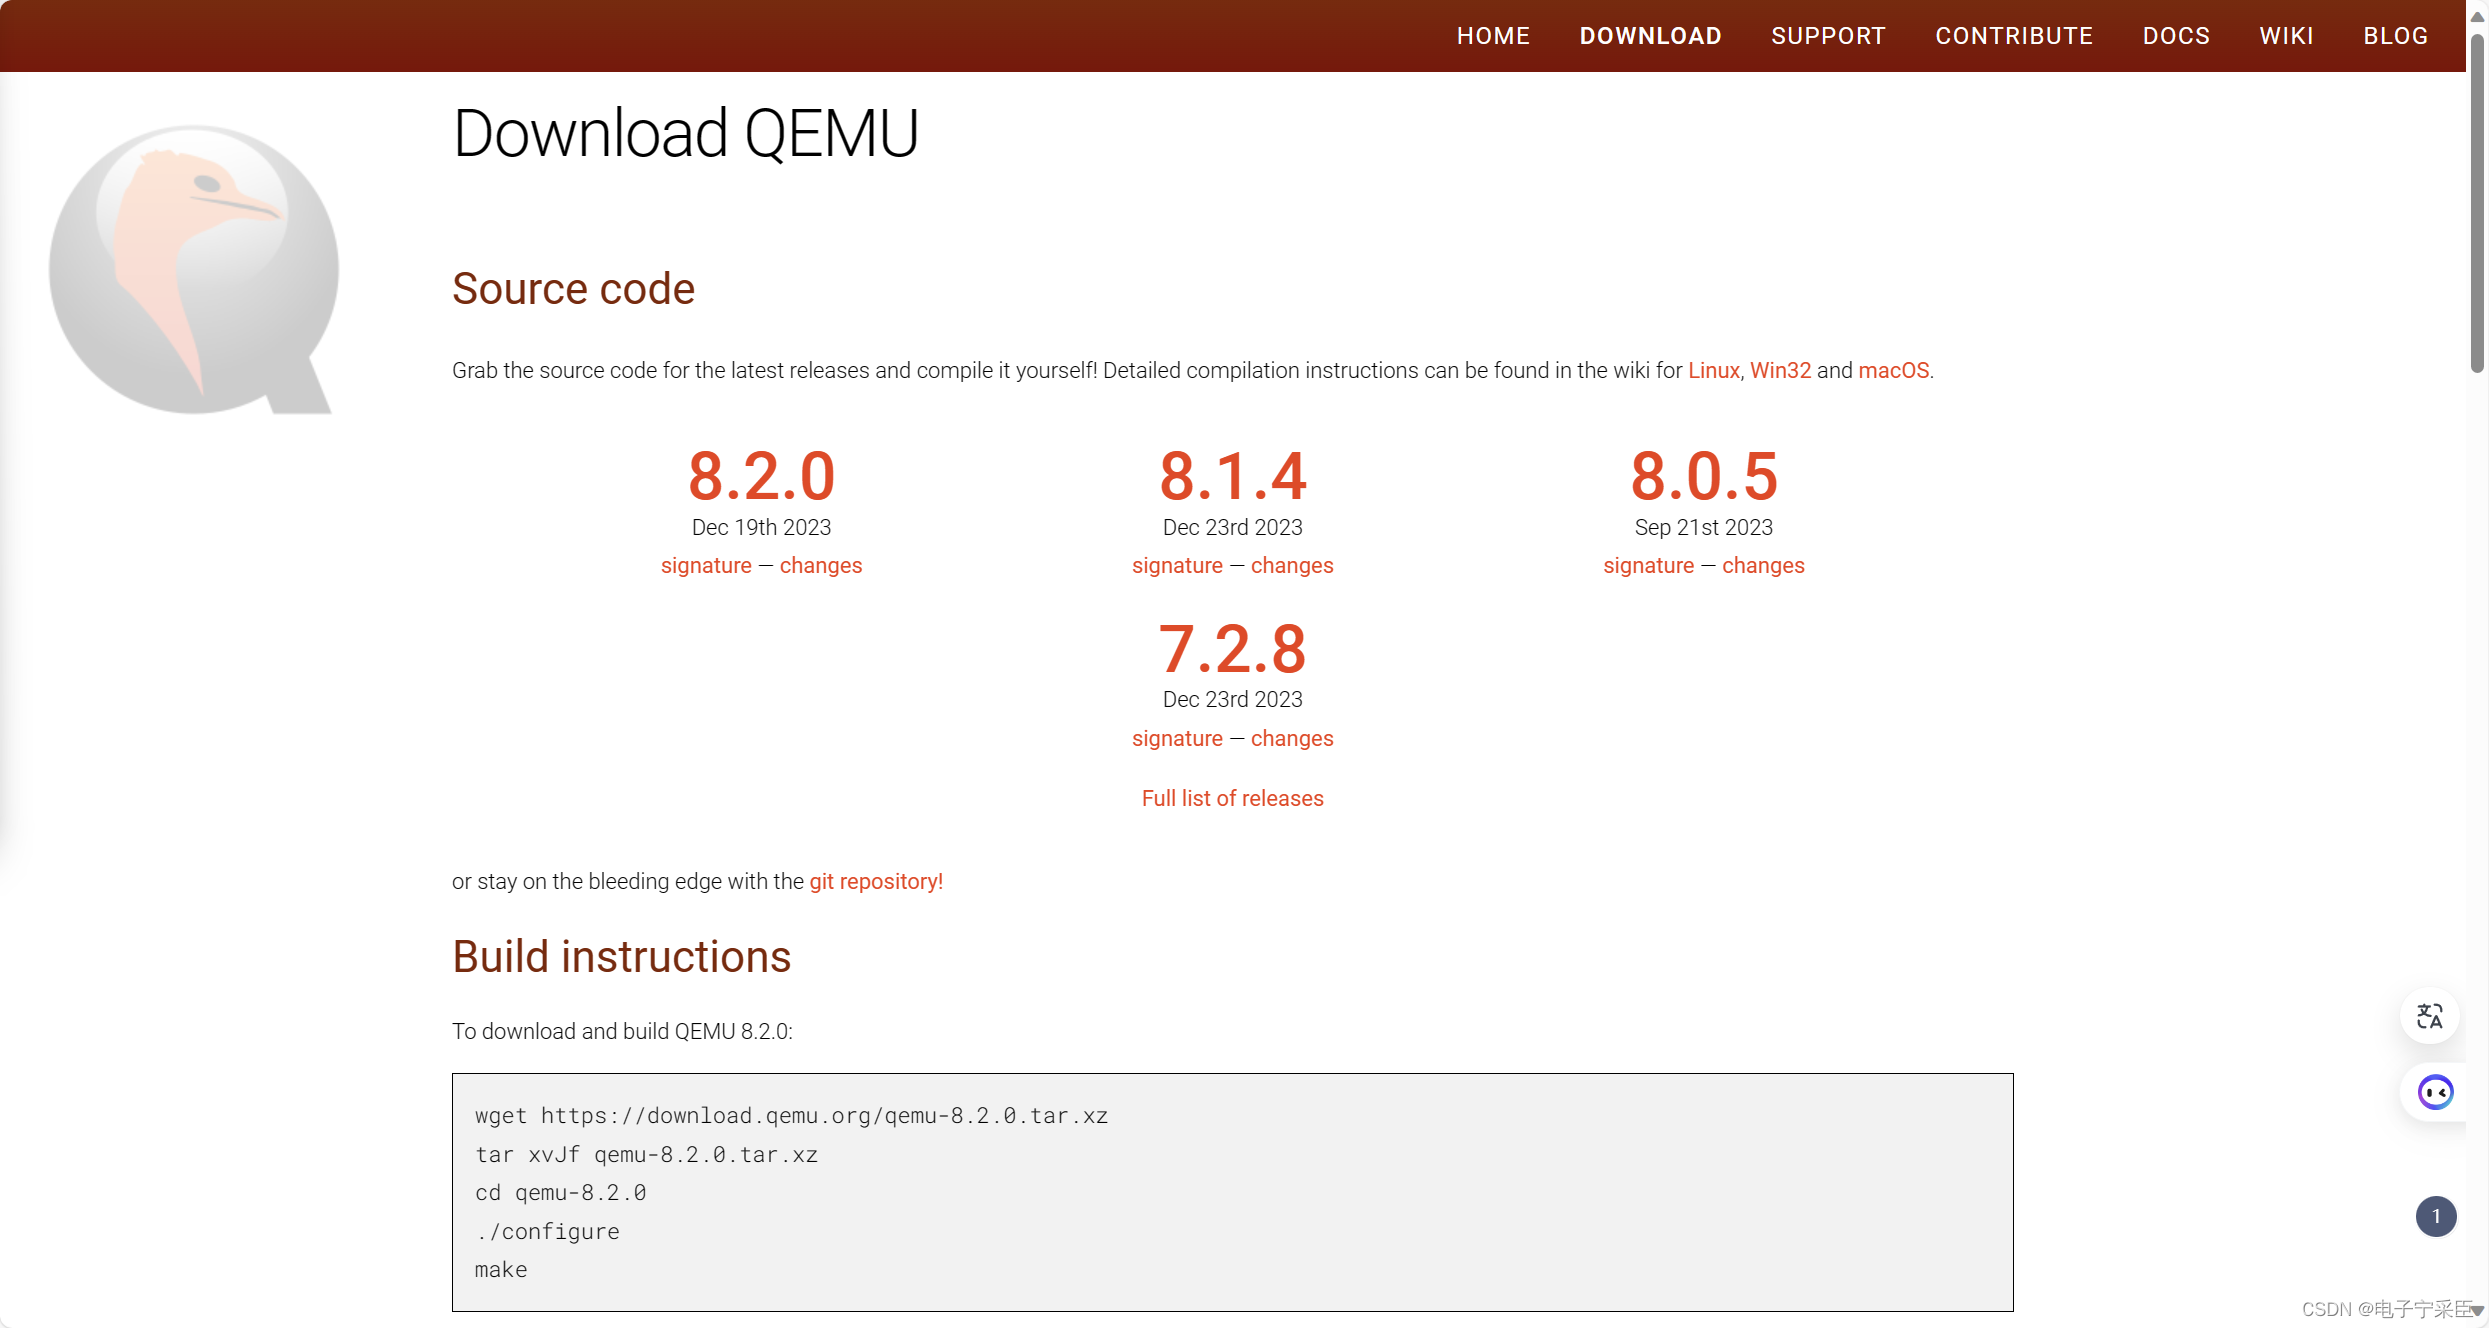This screenshot has width=2489, height=1328.
Task: Click the tar xvJf command line
Action: click(x=646, y=1154)
